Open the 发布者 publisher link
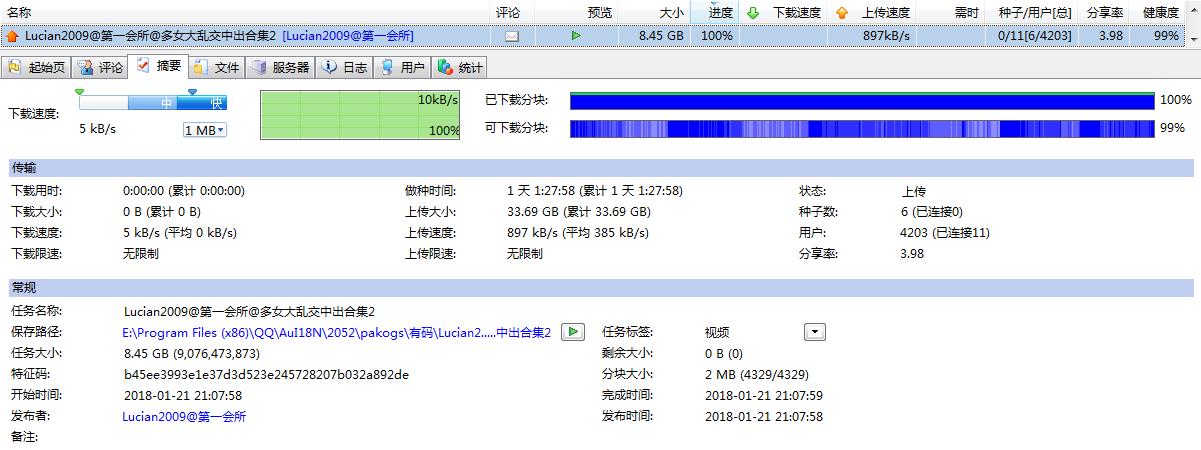Viewport: 1201px width, 450px height. click(184, 417)
